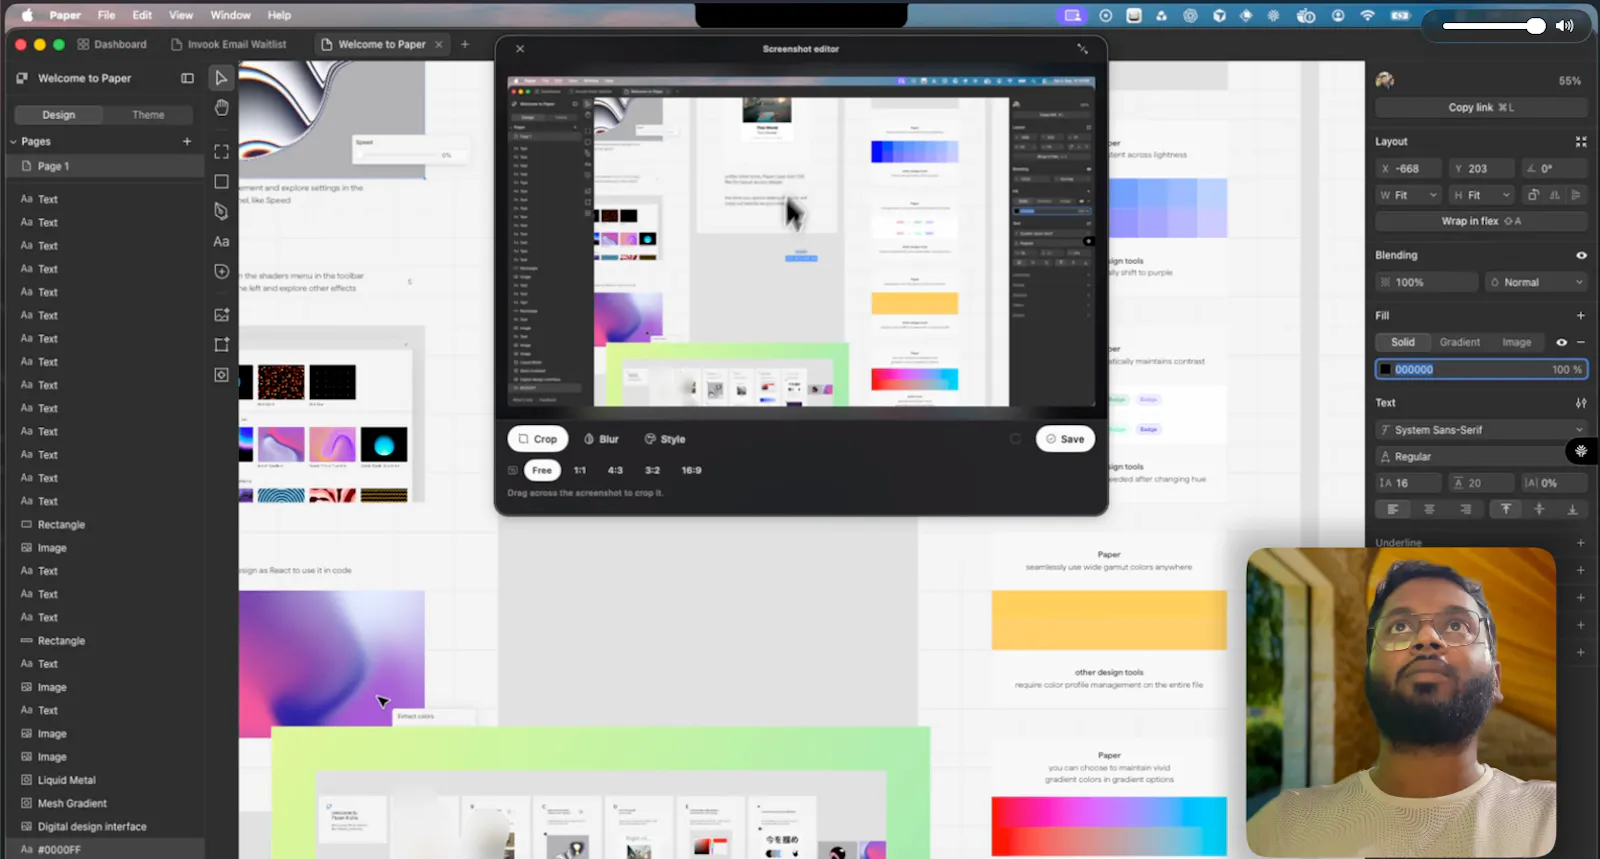Align text to the left

pos(1392,510)
